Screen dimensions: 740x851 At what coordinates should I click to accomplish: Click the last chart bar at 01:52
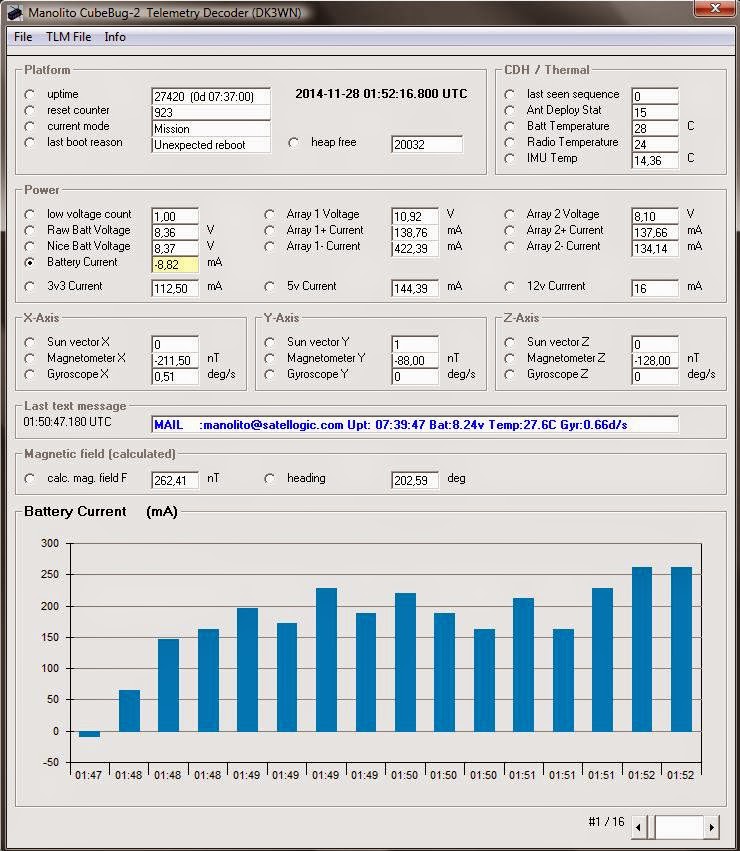coord(681,649)
